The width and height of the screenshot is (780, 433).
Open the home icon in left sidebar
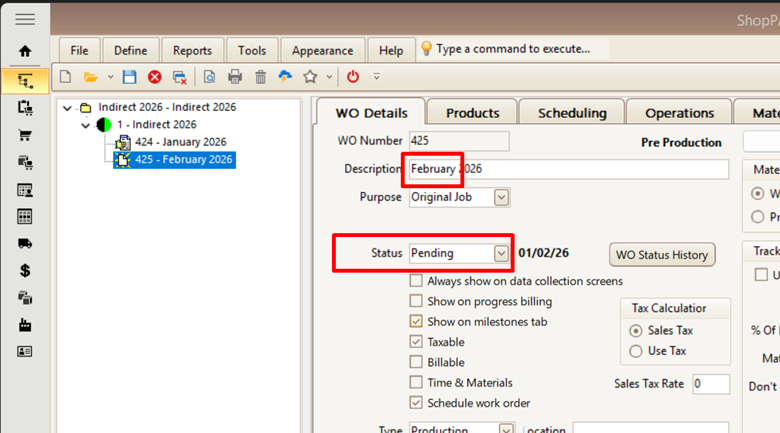(x=25, y=51)
